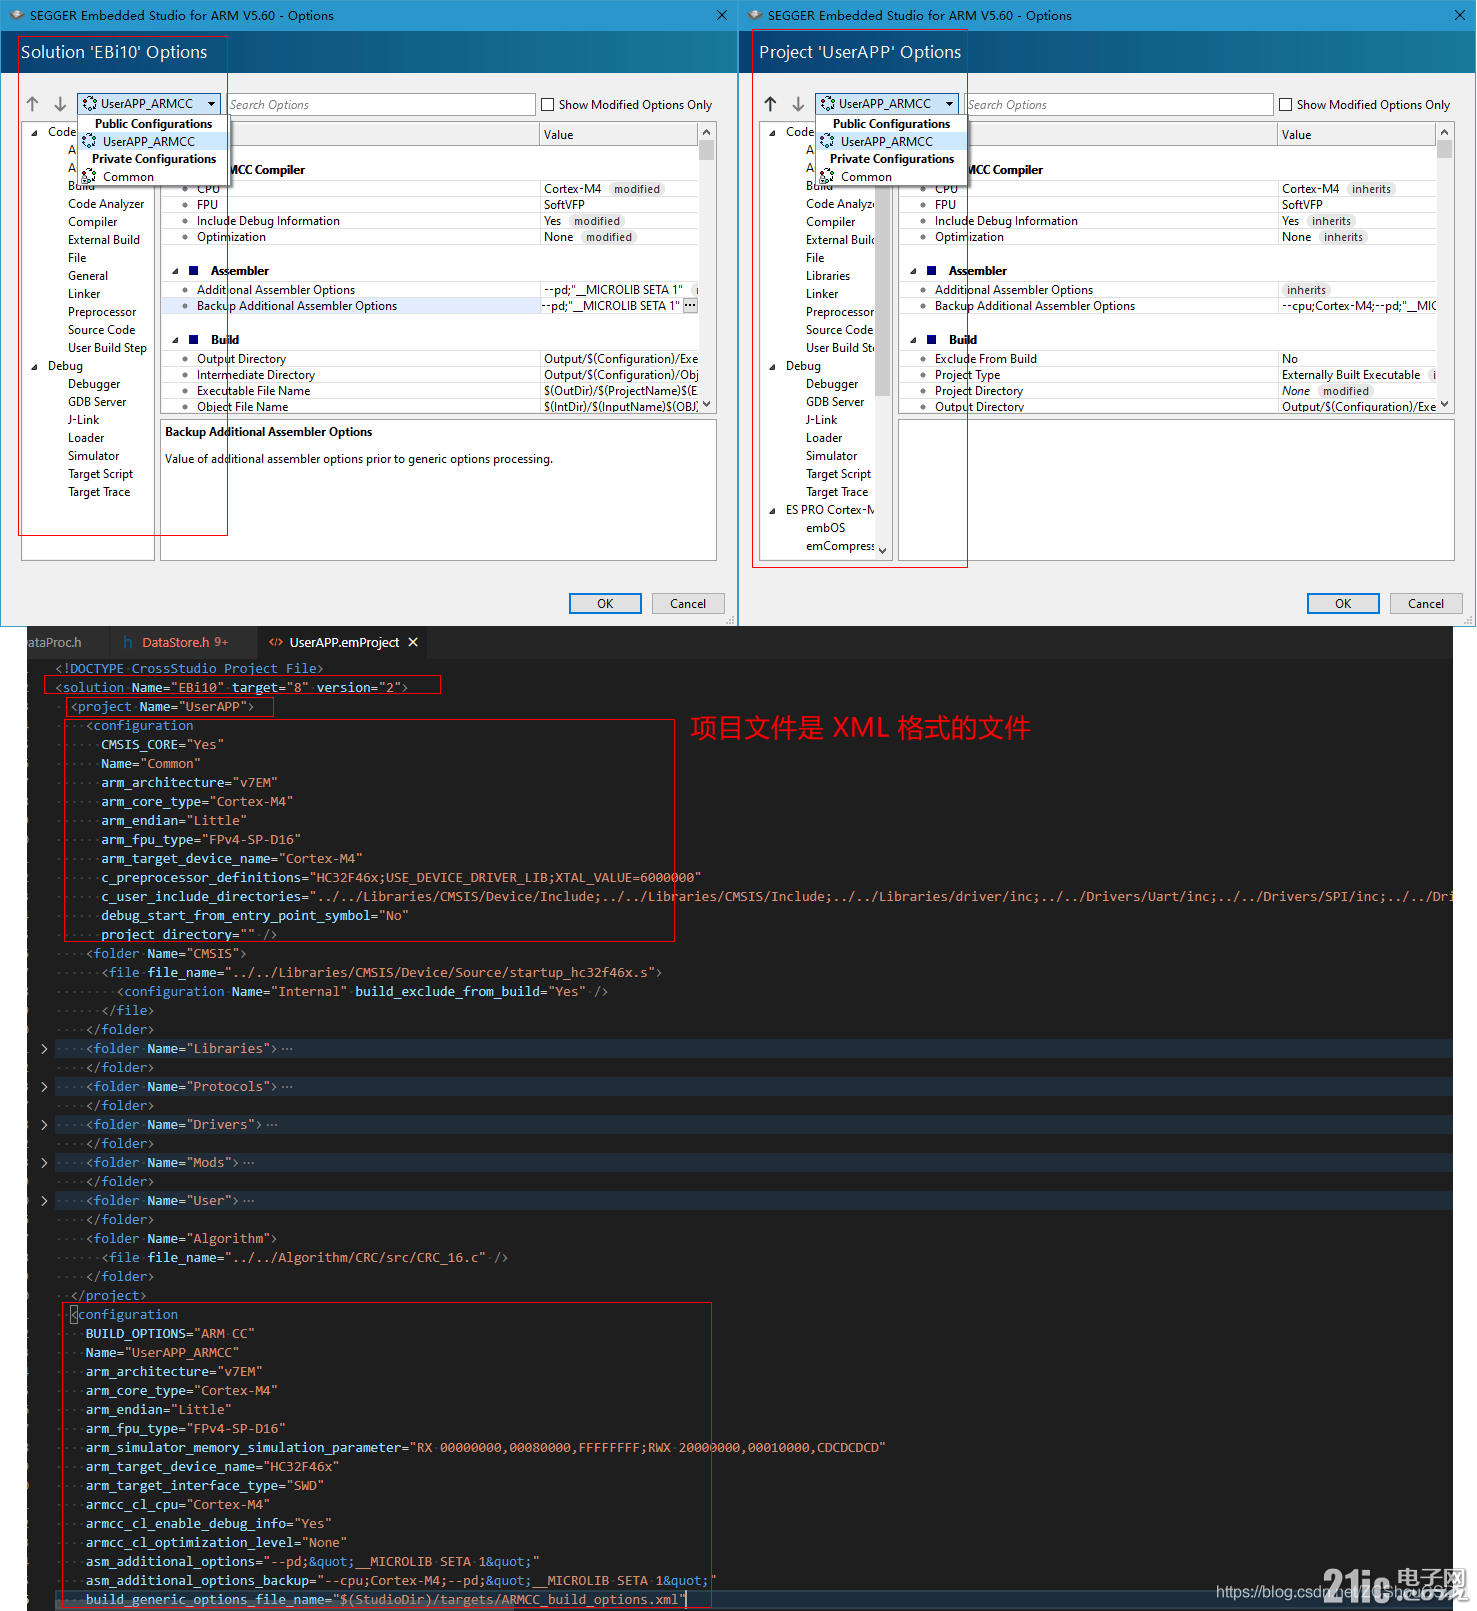Collapse Build group in Solution options list
This screenshot has width=1477, height=1611.
(x=175, y=340)
